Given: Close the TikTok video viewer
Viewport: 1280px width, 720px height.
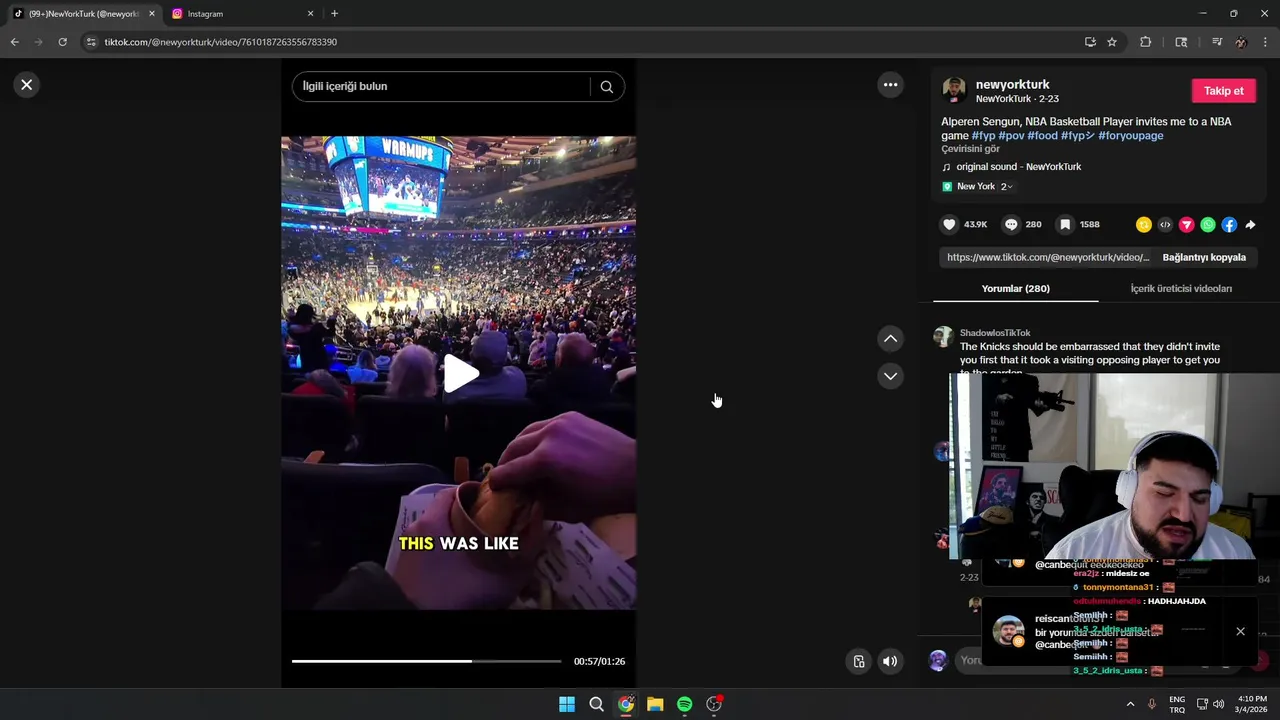Looking at the screenshot, I should click(x=27, y=85).
